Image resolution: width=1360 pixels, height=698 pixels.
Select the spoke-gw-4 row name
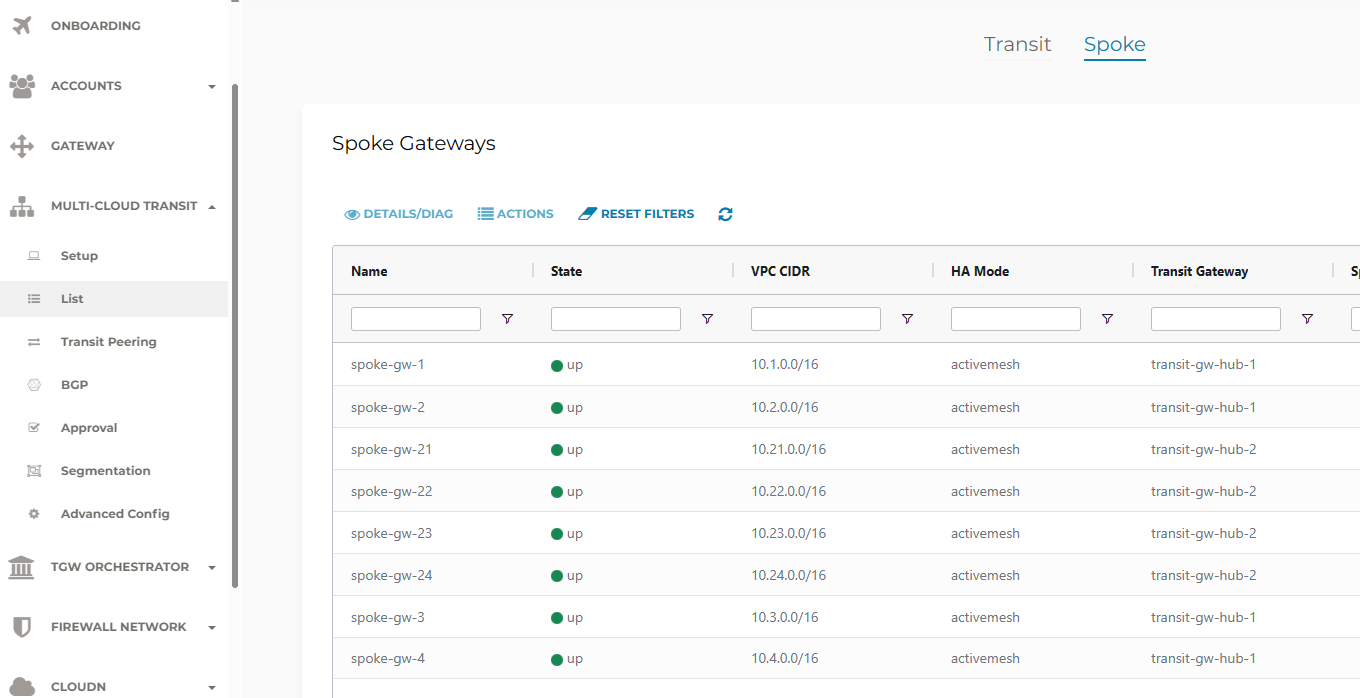tap(388, 658)
